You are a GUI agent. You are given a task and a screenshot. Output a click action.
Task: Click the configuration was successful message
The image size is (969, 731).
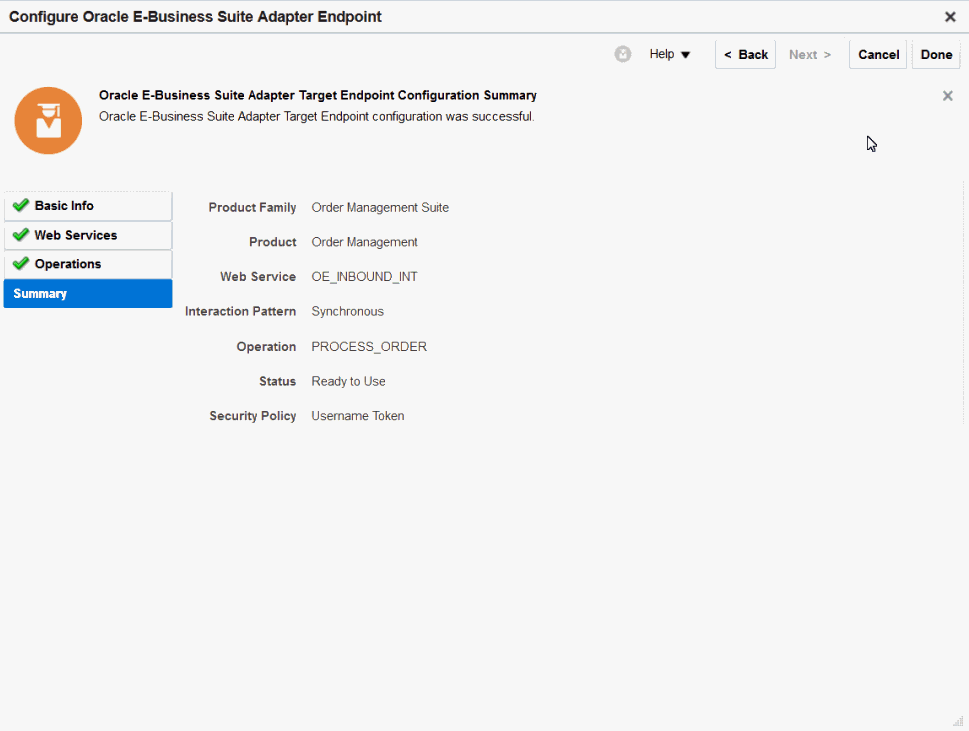pos(316,116)
